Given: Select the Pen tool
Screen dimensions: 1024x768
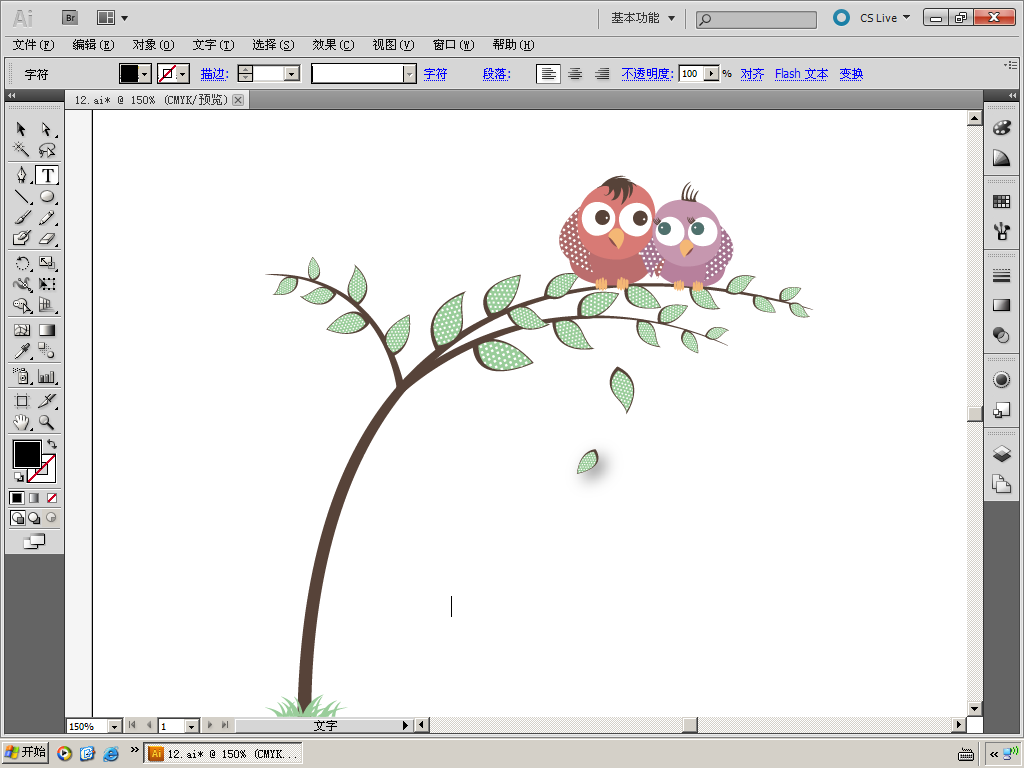Looking at the screenshot, I should tap(21, 175).
